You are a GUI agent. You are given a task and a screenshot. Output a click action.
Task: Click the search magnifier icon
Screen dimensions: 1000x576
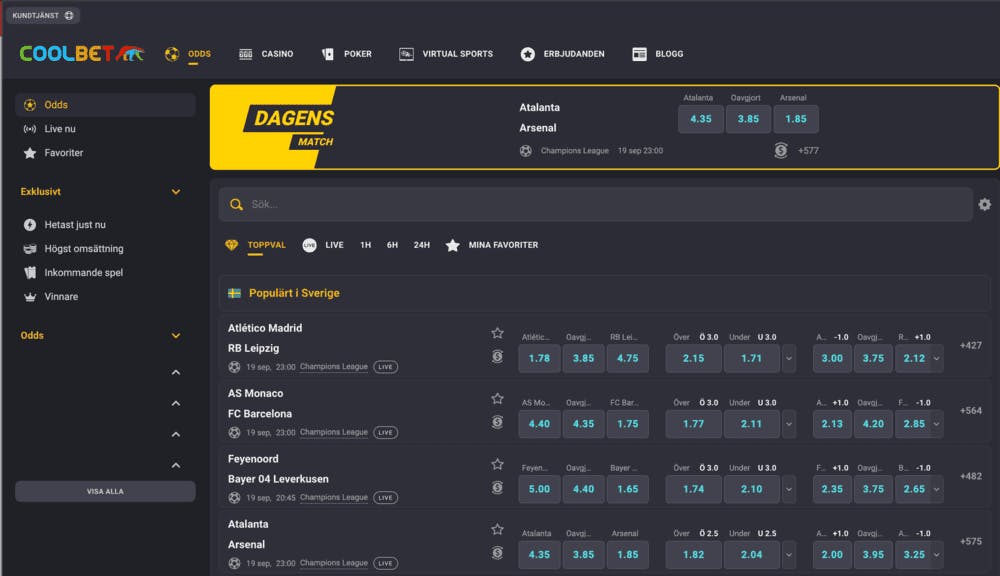click(x=236, y=204)
